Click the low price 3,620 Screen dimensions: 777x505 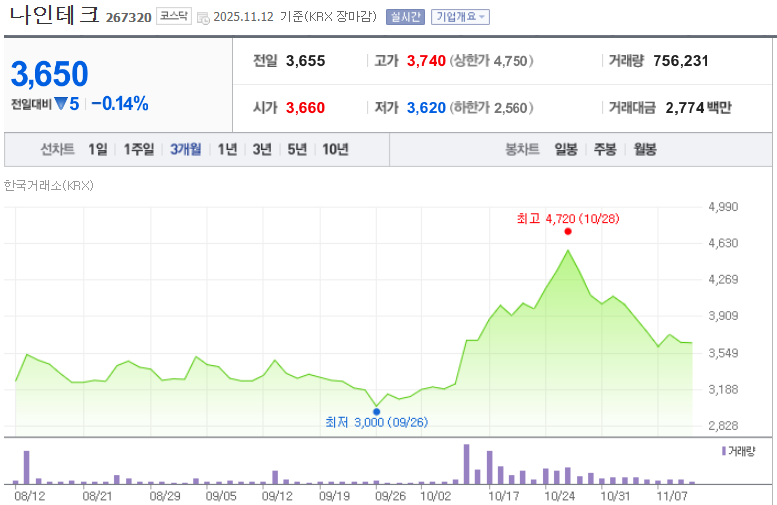tap(426, 108)
